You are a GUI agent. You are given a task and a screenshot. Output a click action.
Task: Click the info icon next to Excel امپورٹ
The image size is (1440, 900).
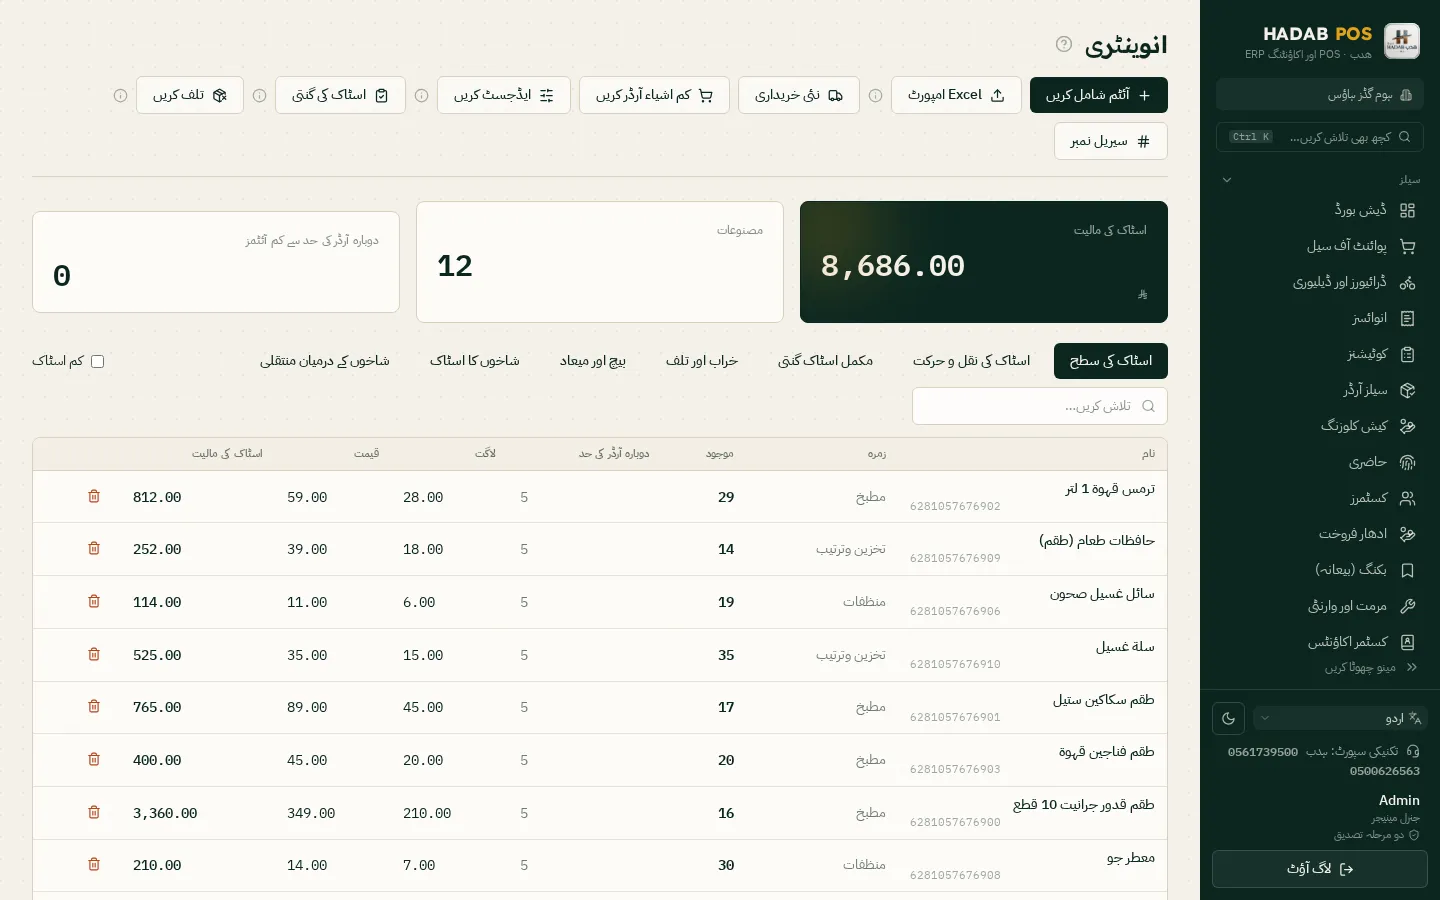(876, 96)
